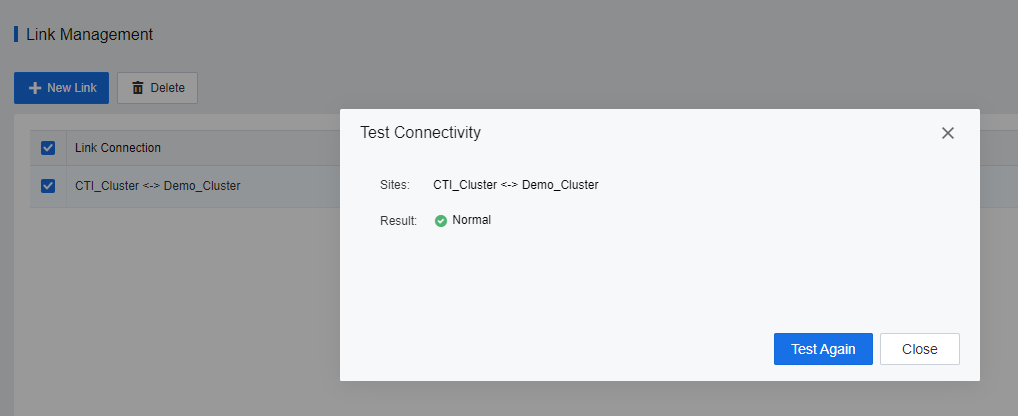The height and width of the screenshot is (416, 1018).
Task: Click the Normal result text
Action: coord(471,220)
